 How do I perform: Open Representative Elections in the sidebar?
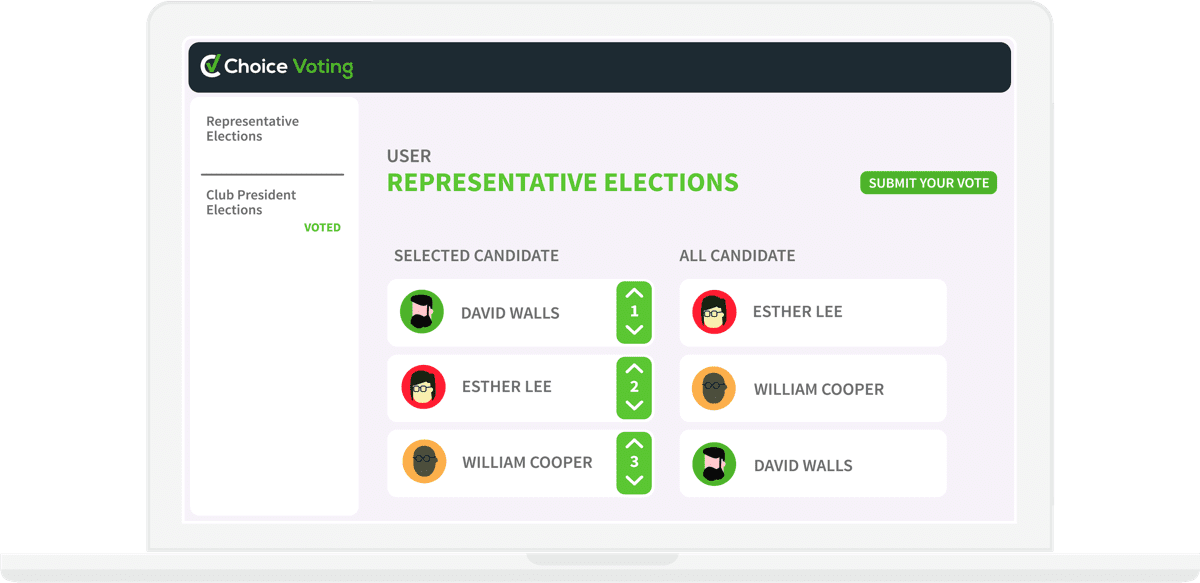[251, 128]
